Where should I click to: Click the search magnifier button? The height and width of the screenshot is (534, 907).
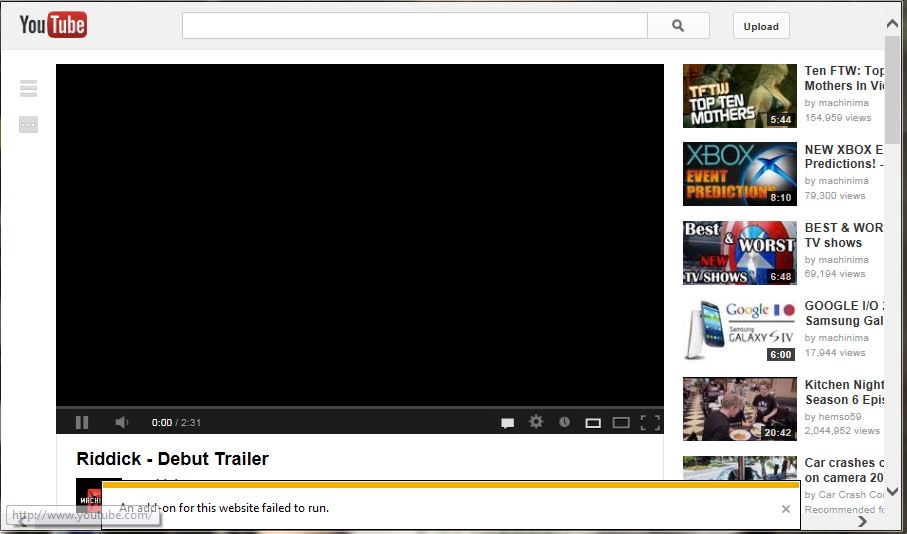click(x=678, y=25)
